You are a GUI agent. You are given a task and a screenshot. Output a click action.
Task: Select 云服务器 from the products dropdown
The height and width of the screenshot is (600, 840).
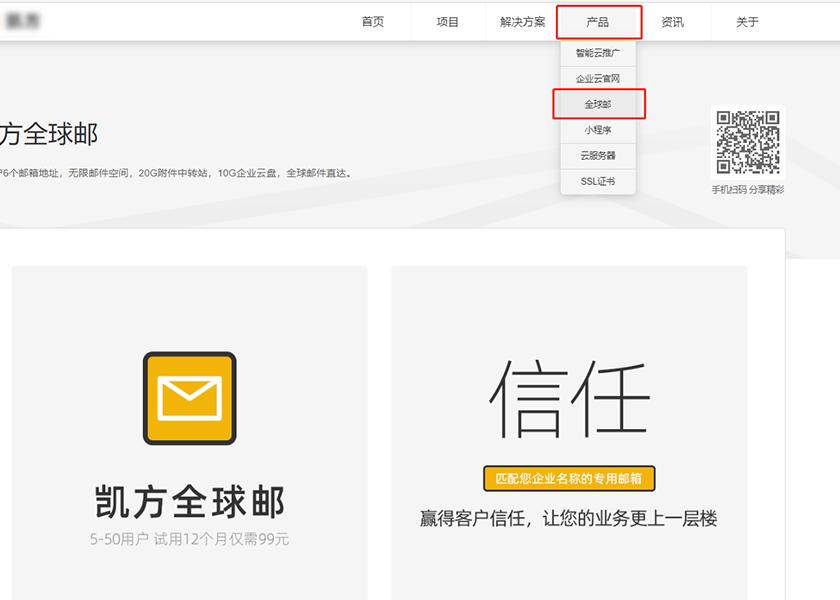[597, 155]
